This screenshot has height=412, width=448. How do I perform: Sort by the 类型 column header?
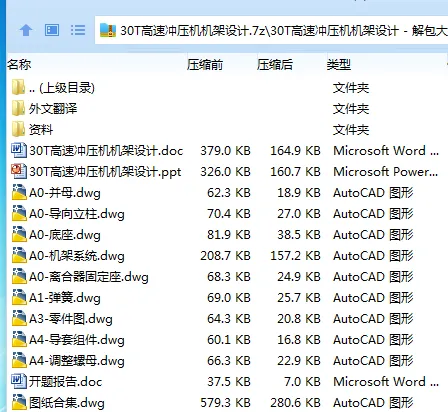pyautogui.click(x=339, y=64)
